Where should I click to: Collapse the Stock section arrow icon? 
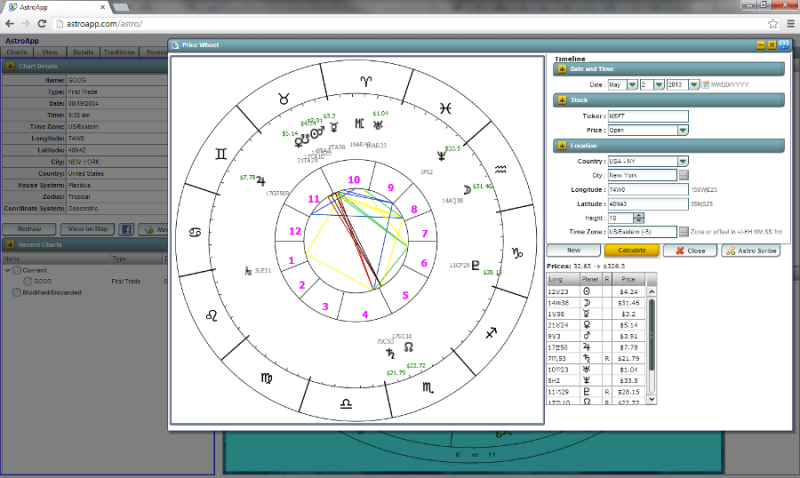coord(562,100)
